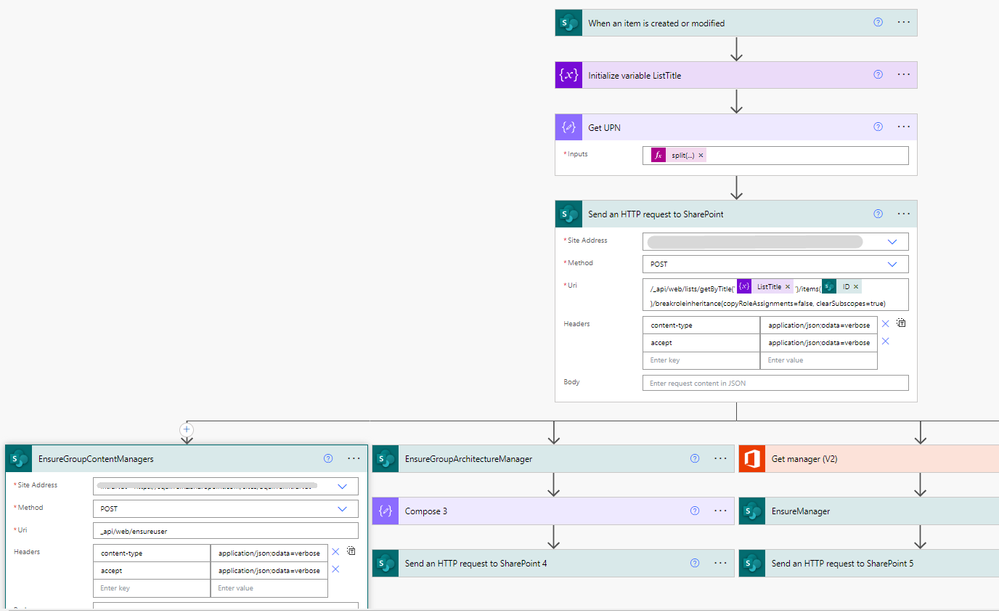
Task: Delete the accept header row in Send an HTTP request
Action: coord(885,341)
